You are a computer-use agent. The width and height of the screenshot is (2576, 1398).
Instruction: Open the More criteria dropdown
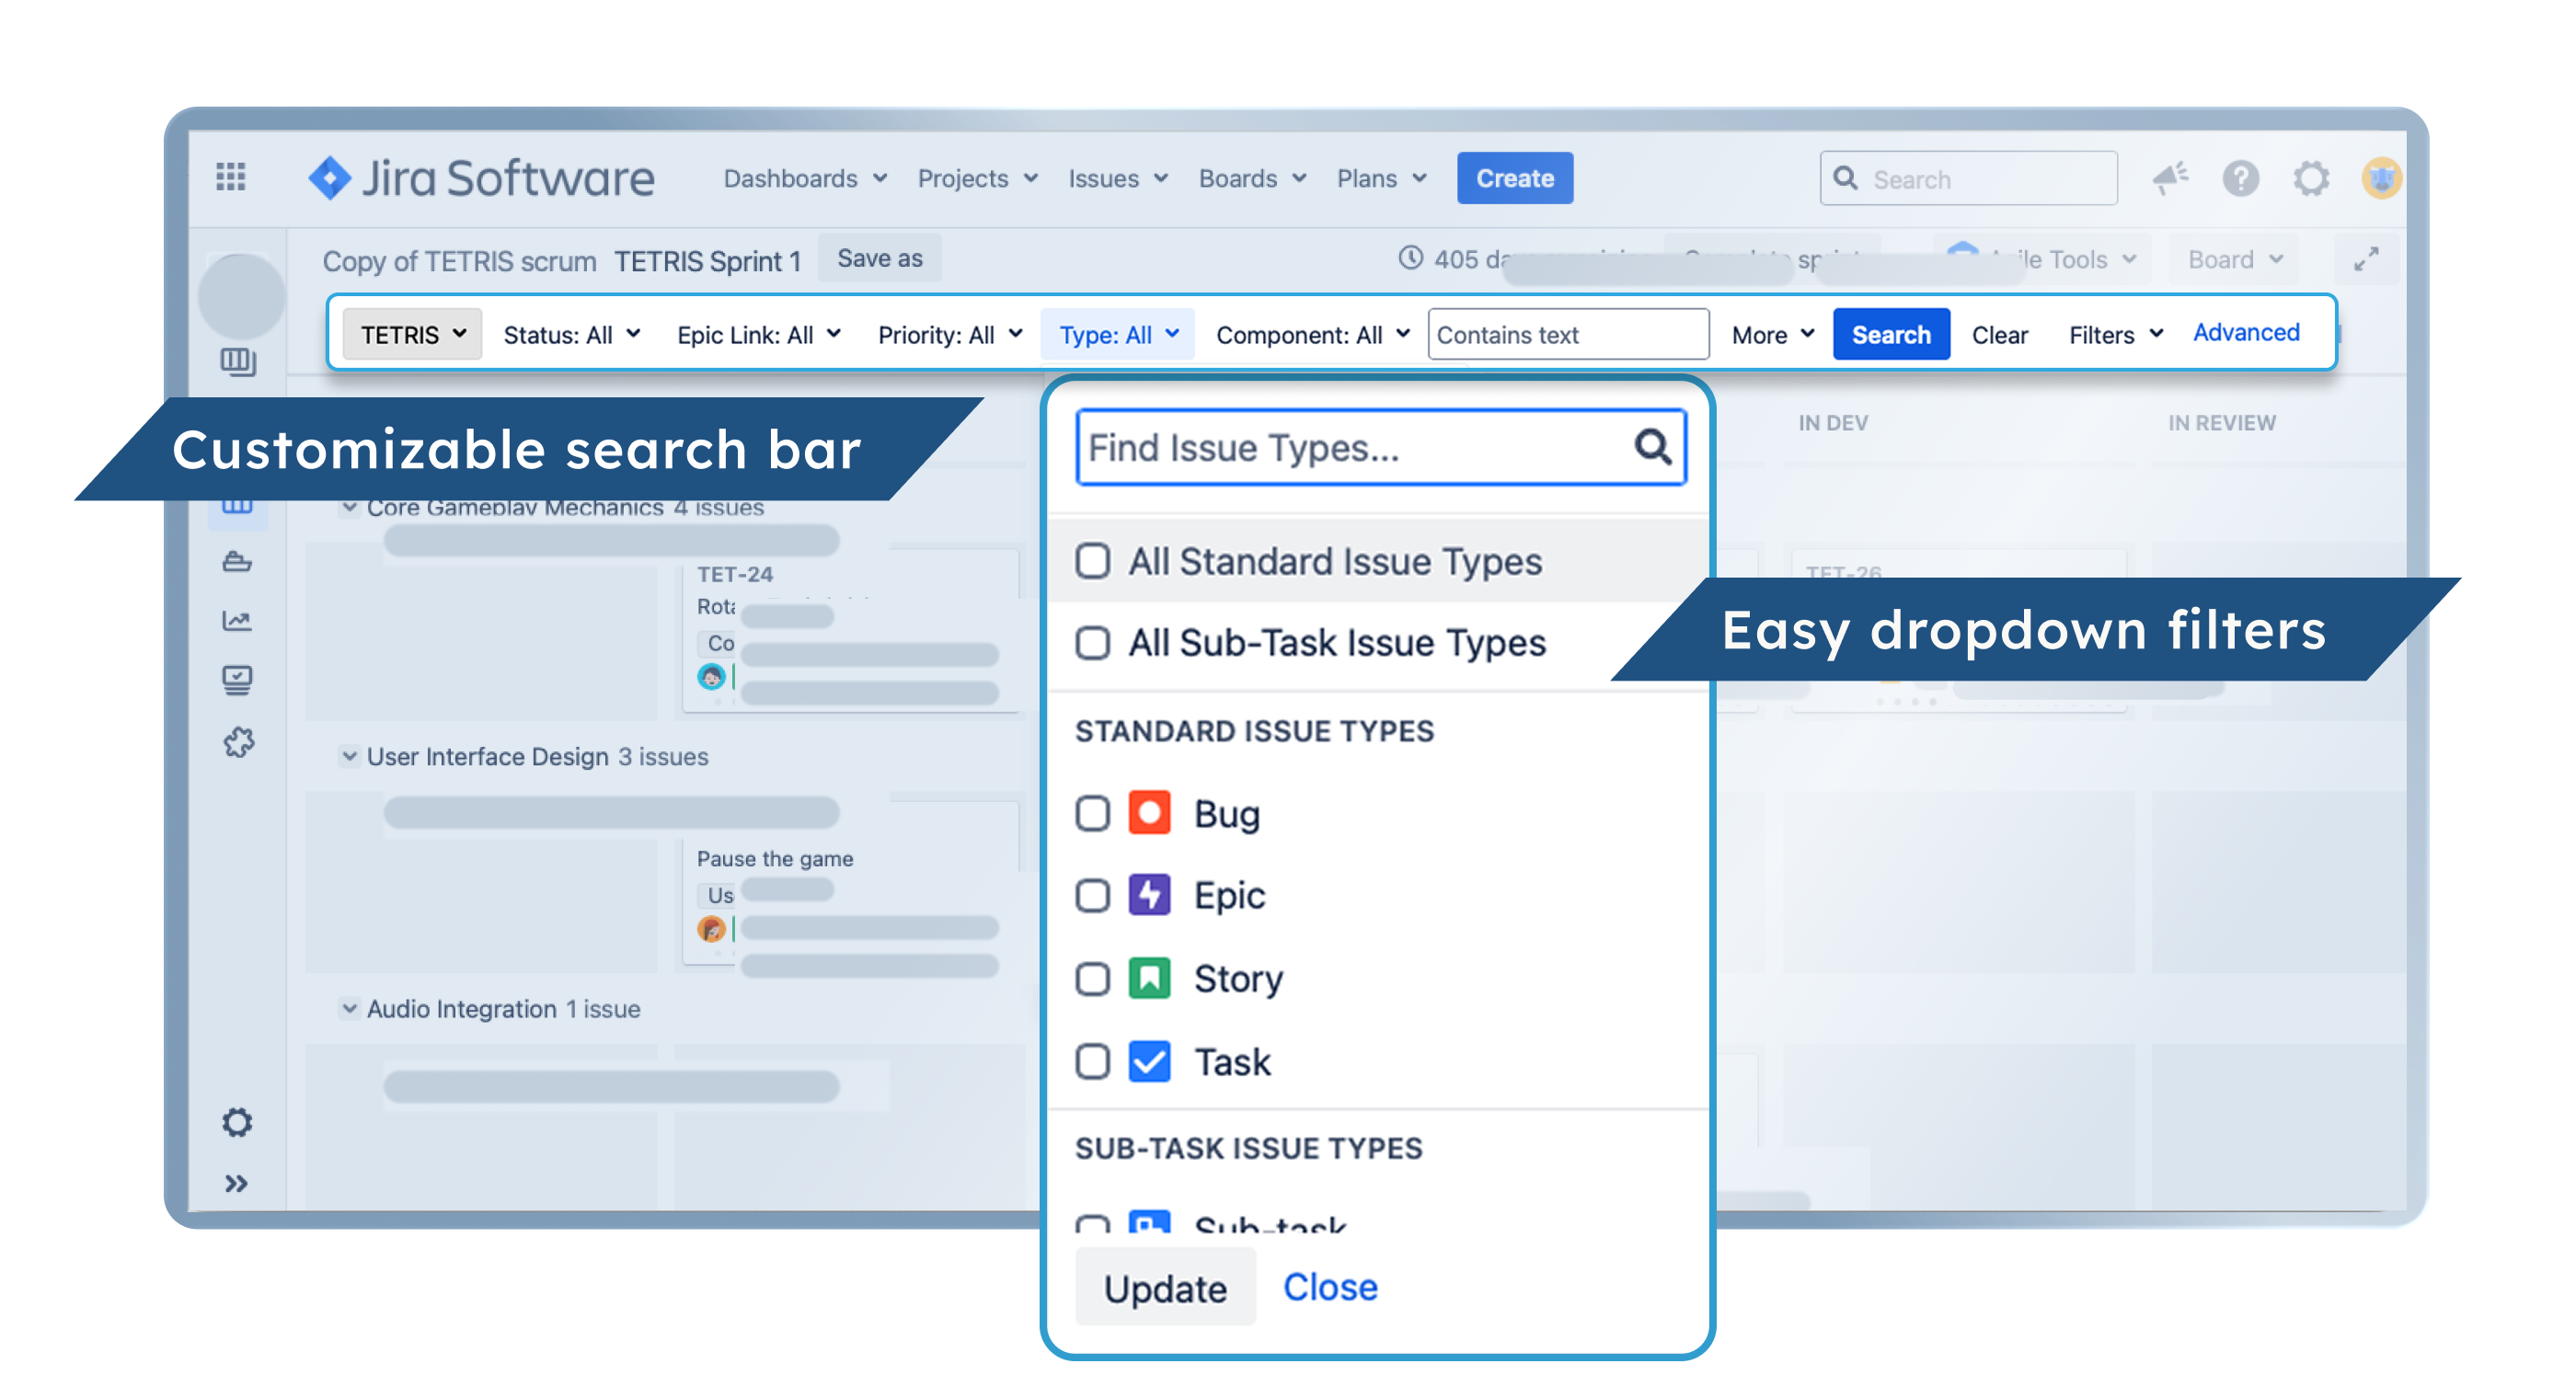click(x=1772, y=334)
